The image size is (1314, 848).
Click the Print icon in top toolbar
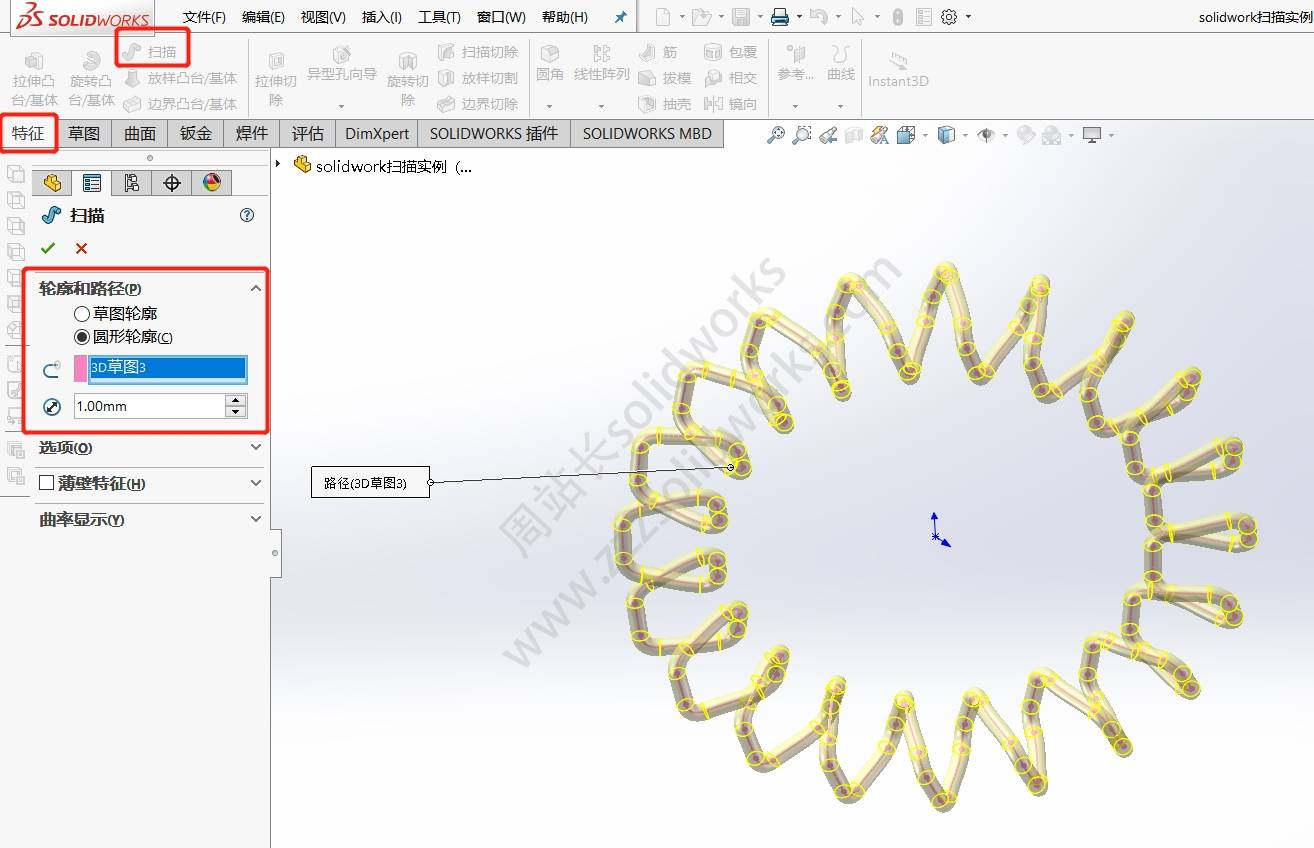(780, 17)
